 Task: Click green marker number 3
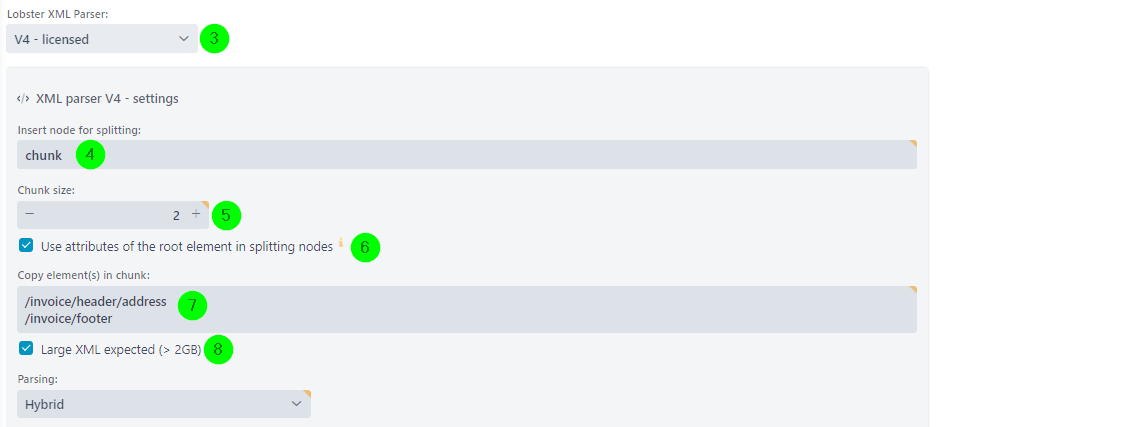click(x=214, y=39)
